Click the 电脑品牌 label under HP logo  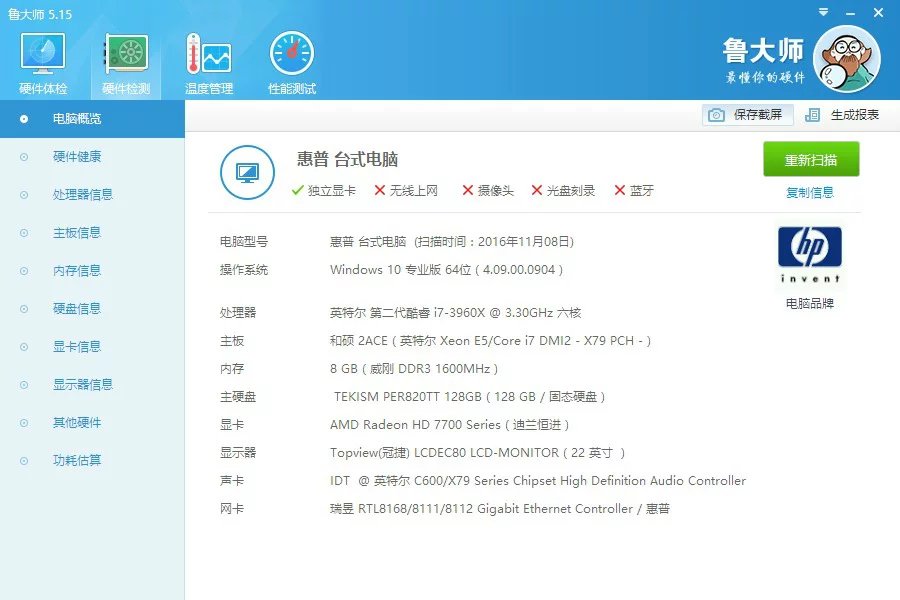(810, 303)
